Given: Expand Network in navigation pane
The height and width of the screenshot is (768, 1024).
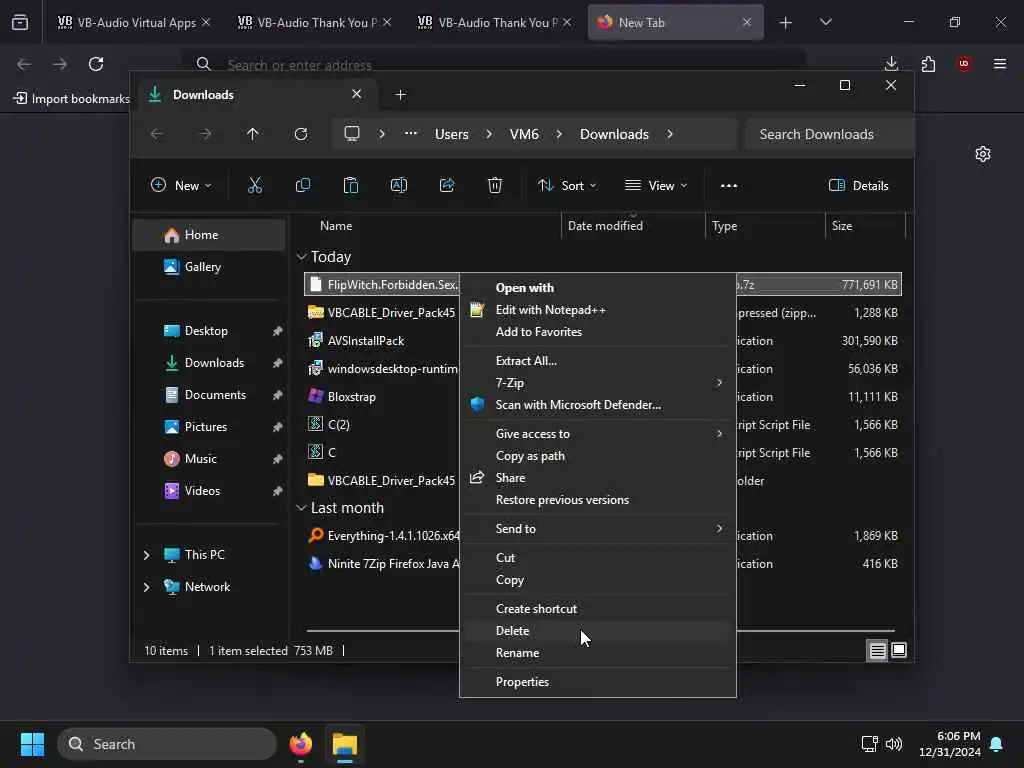Looking at the screenshot, I should click(146, 587).
